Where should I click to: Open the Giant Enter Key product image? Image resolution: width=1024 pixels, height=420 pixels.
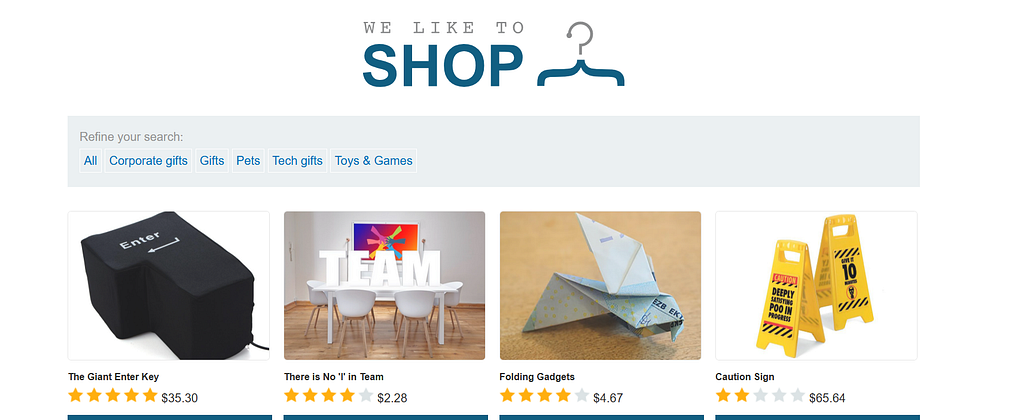168,285
